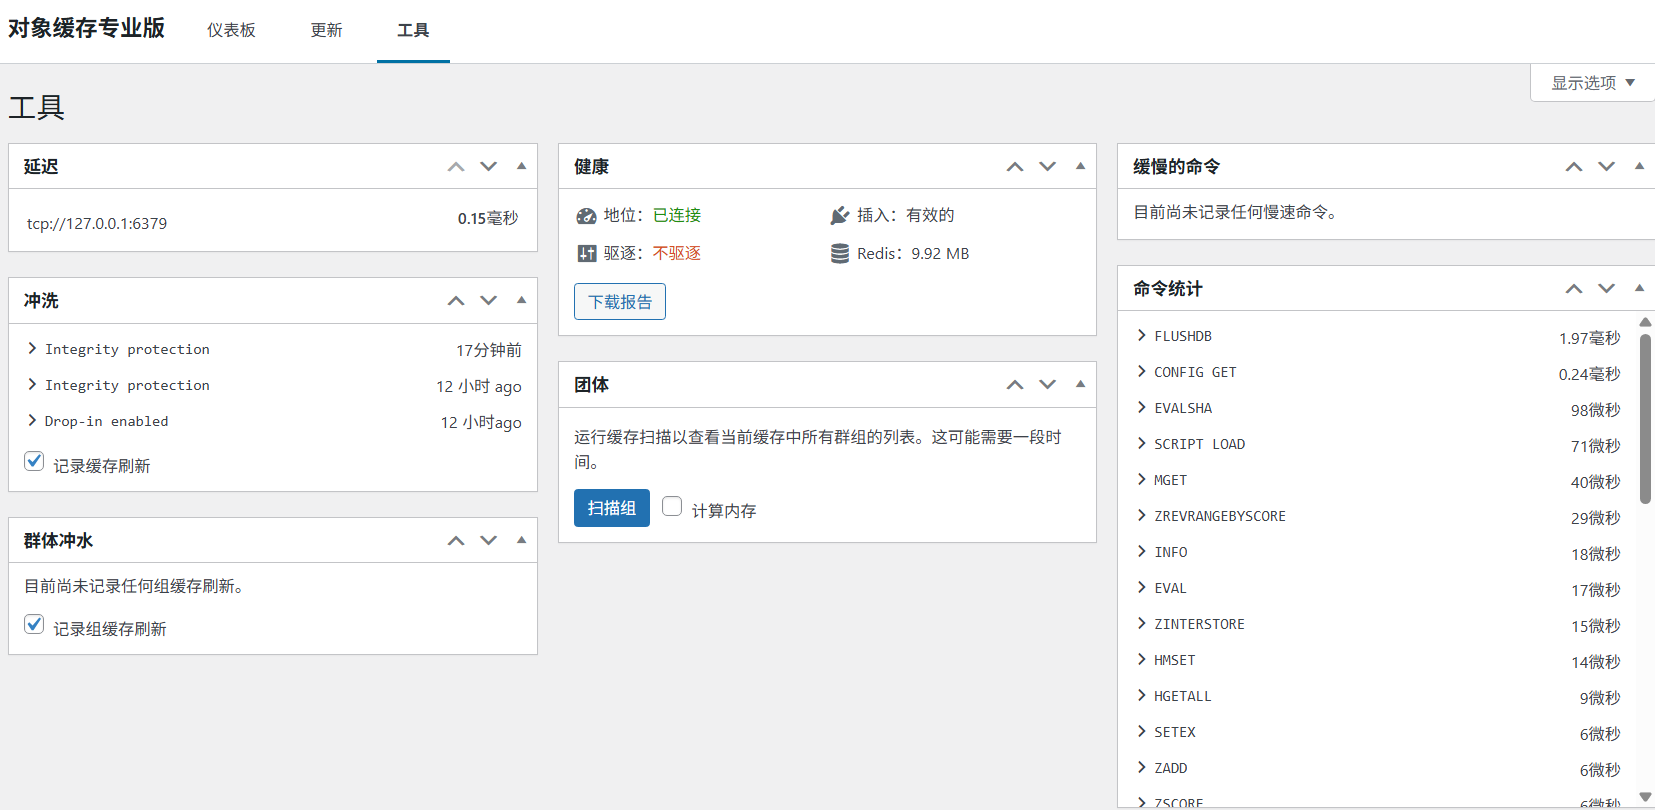Viewport: 1655px width, 810px height.
Task: Open the 更新 tab
Action: coord(326,30)
